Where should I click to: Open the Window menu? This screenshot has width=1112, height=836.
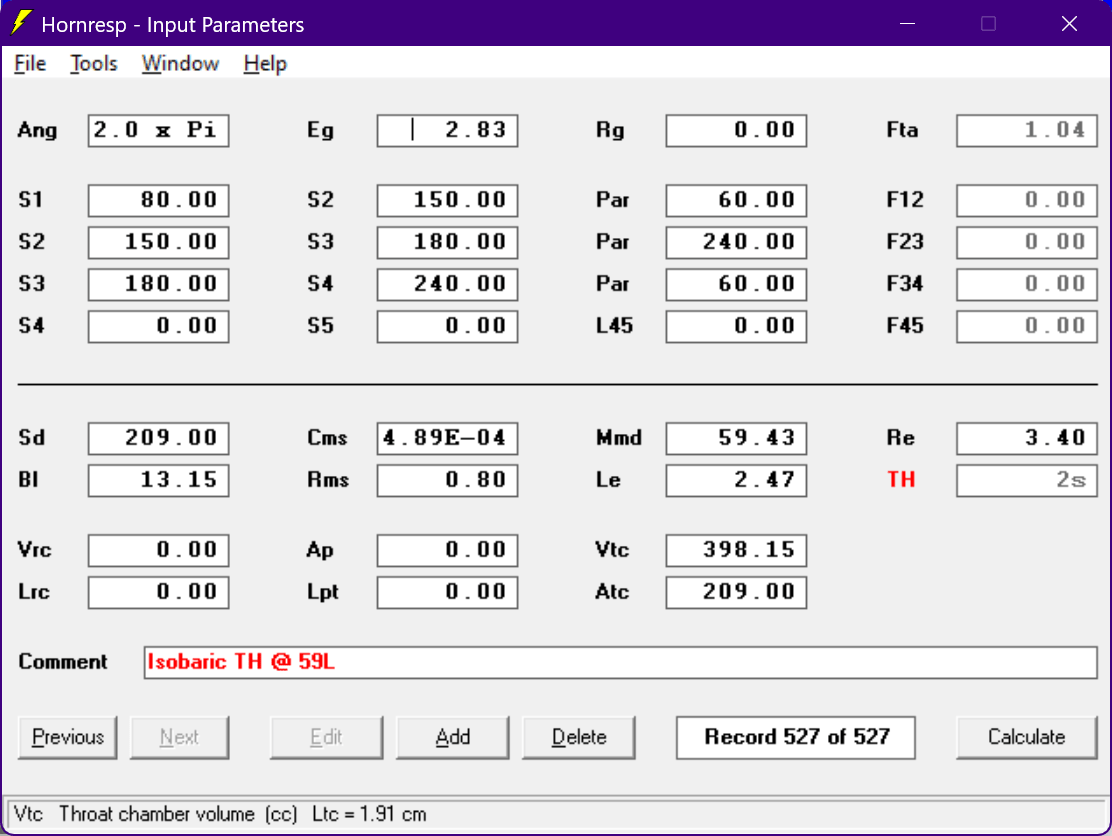pos(180,64)
